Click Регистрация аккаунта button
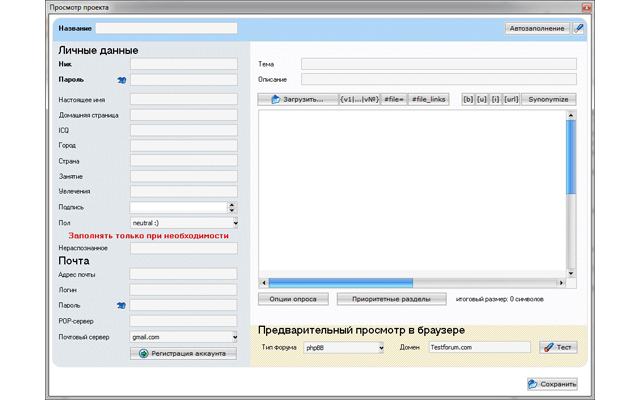Image resolution: width=640 pixels, height=400 pixels. pos(188,353)
